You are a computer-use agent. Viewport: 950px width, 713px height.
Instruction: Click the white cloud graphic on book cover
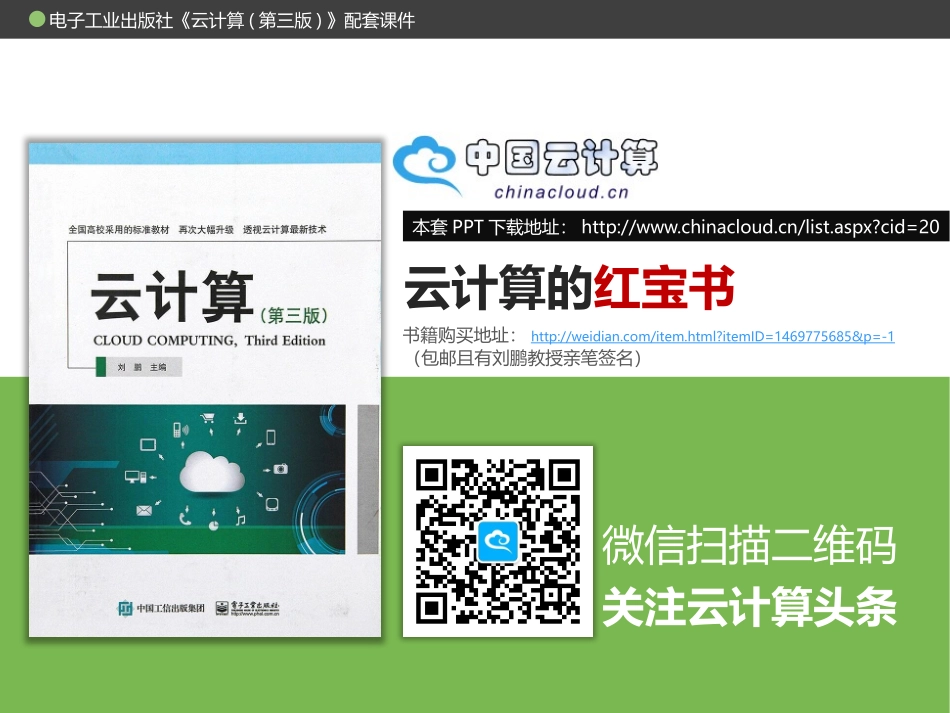coord(211,472)
